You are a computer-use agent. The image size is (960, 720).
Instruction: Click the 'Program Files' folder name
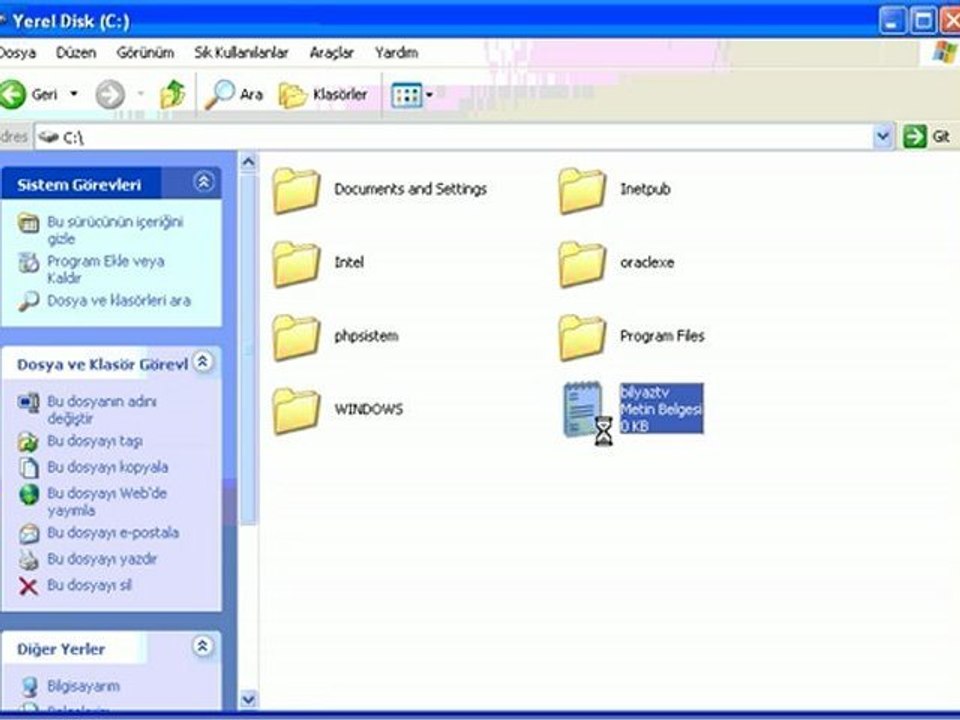[x=662, y=336]
